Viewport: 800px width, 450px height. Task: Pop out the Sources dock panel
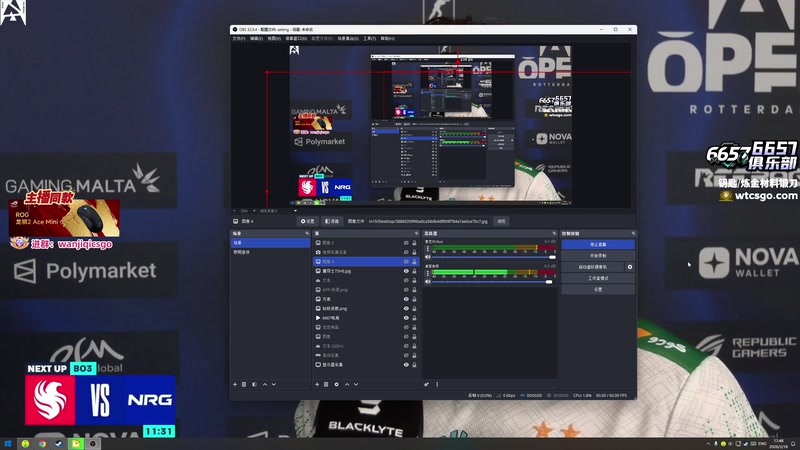(x=417, y=233)
